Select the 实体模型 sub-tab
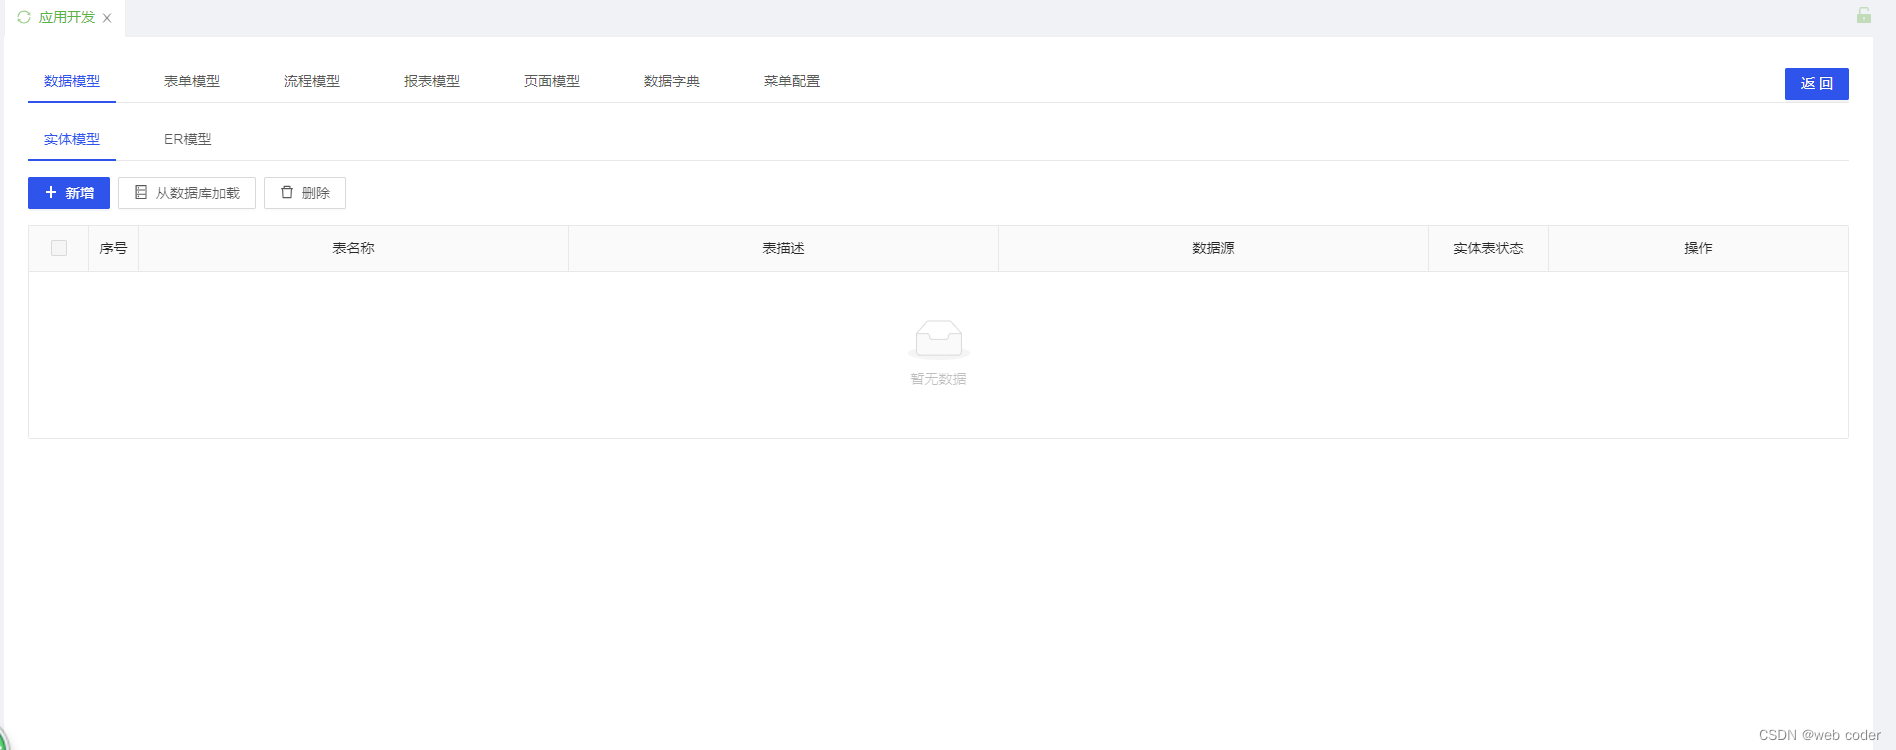1896x750 pixels. tap(72, 139)
